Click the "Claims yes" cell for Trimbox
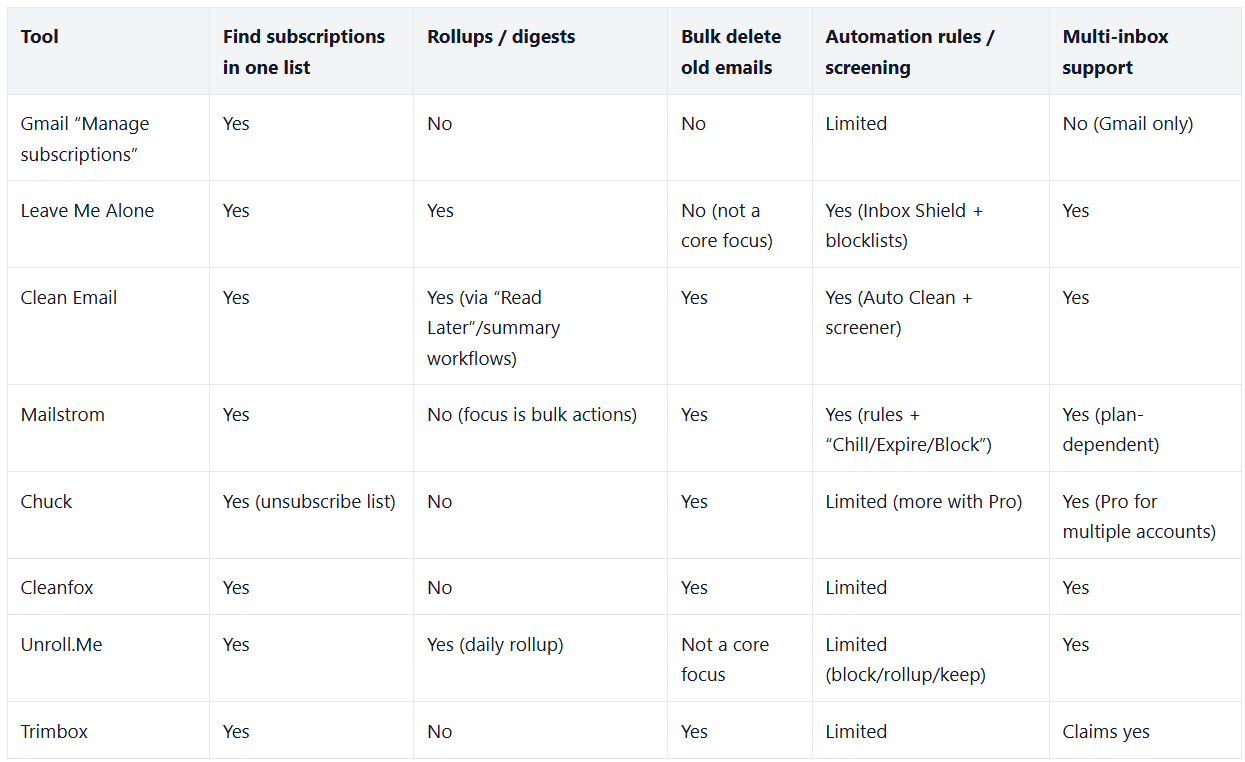The image size is (1245, 762). coord(1106,732)
